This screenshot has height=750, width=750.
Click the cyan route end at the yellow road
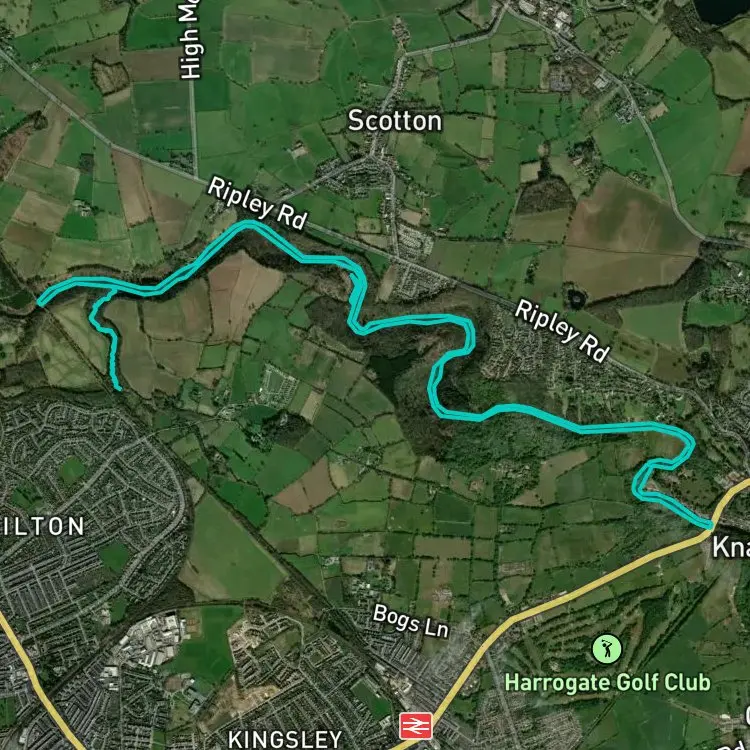tap(709, 525)
